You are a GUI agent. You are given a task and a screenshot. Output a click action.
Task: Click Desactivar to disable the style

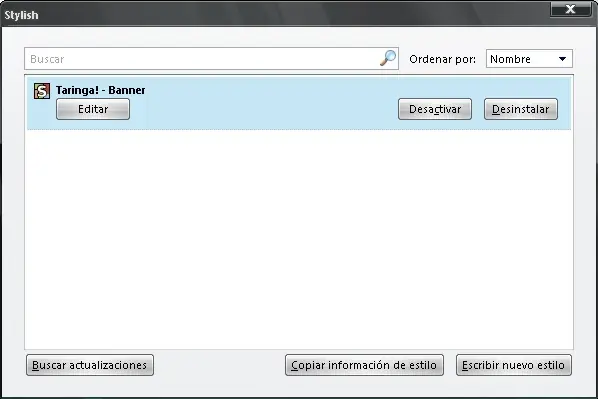[x=435, y=109]
